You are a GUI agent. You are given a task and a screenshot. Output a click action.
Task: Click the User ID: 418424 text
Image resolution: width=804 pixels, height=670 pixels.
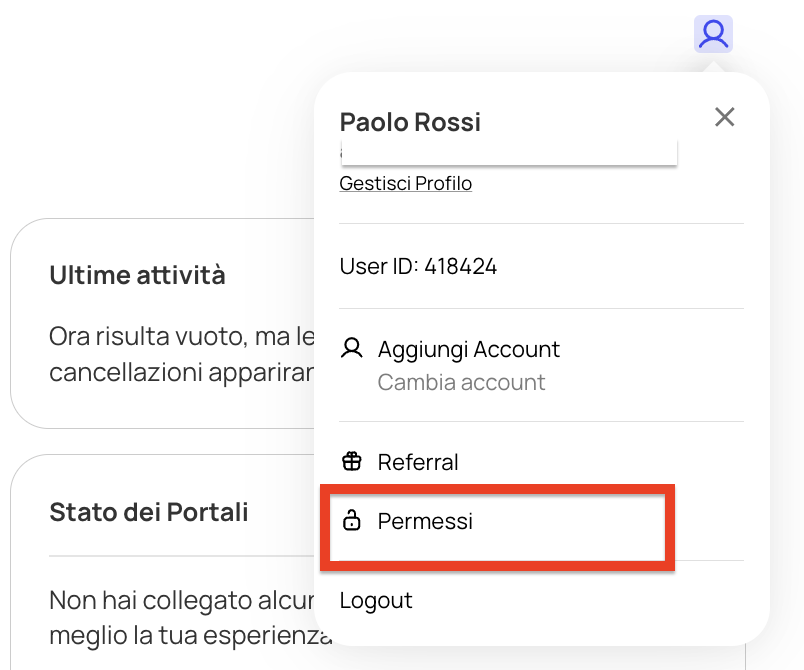point(418,266)
